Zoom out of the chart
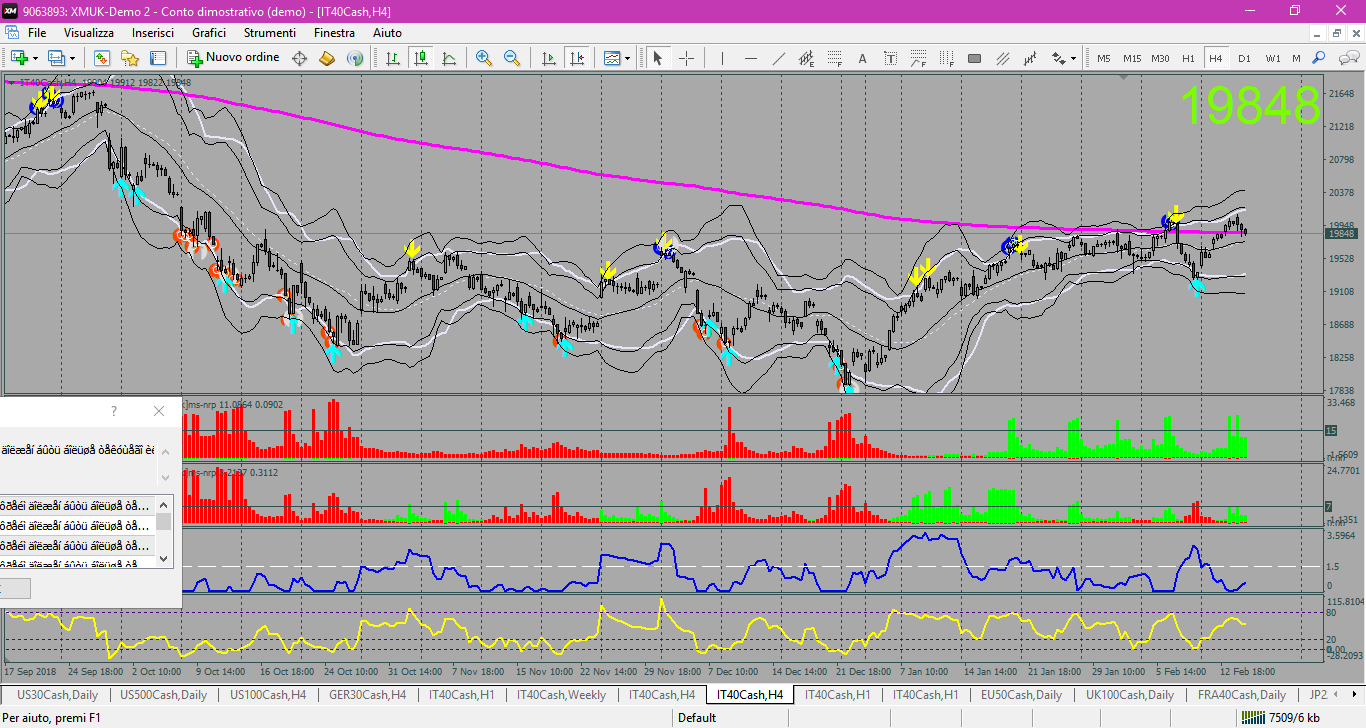Screen dimensions: 1366x728 (512, 58)
